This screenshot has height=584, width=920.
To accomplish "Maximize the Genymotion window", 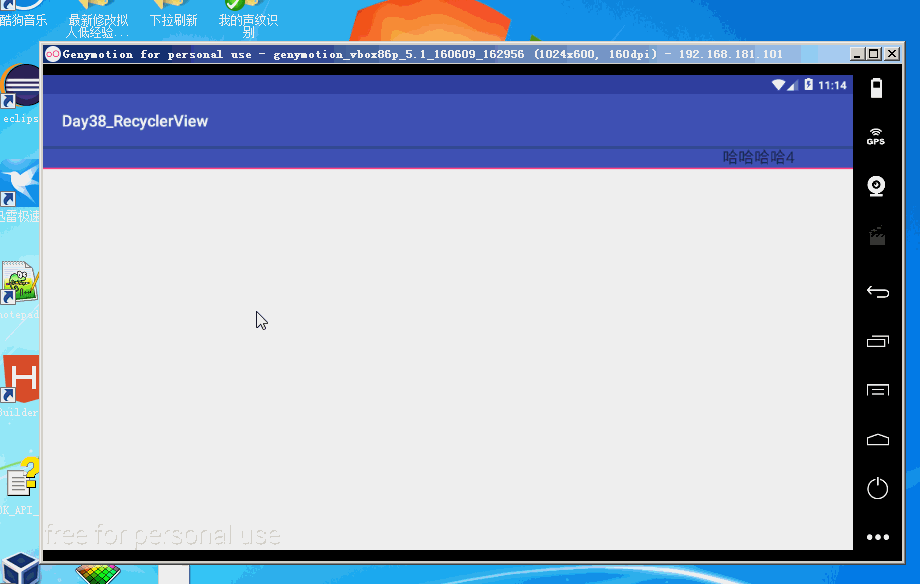I will (x=874, y=54).
